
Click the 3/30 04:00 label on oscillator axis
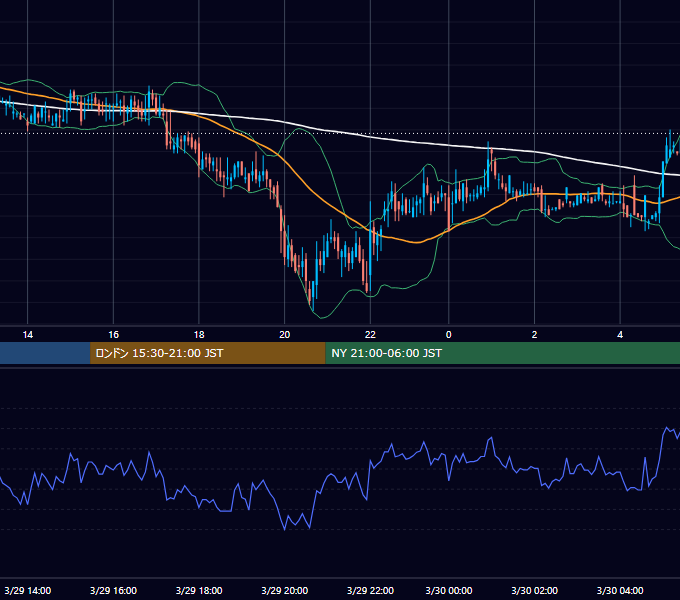click(x=620, y=590)
